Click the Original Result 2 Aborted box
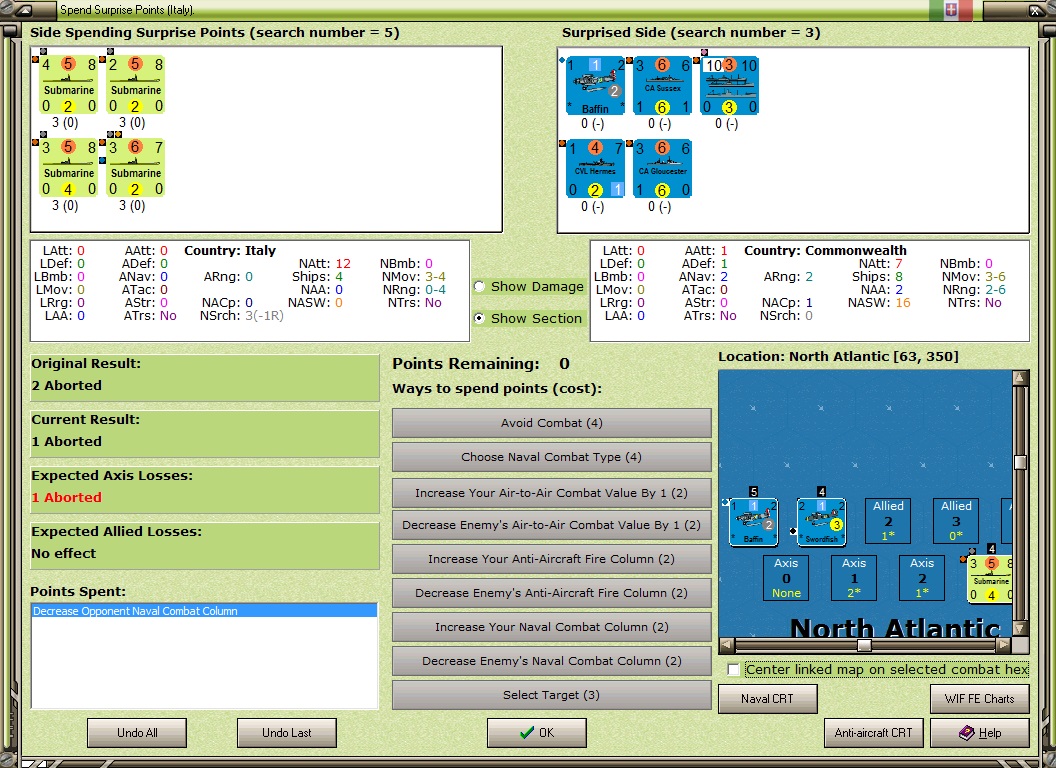Screen dimensions: 1056x768 tap(205, 378)
